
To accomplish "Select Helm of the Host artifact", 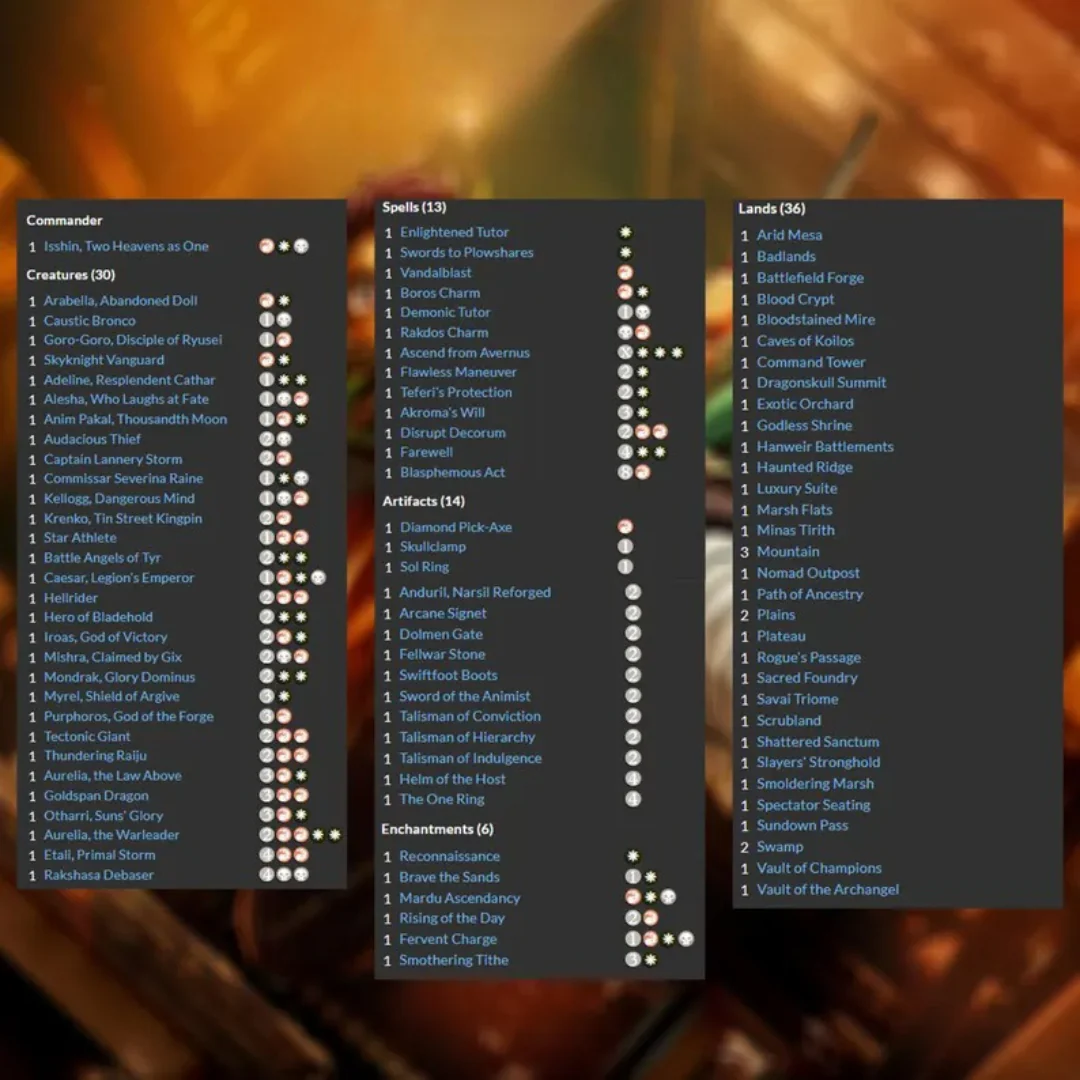I will pos(453,779).
